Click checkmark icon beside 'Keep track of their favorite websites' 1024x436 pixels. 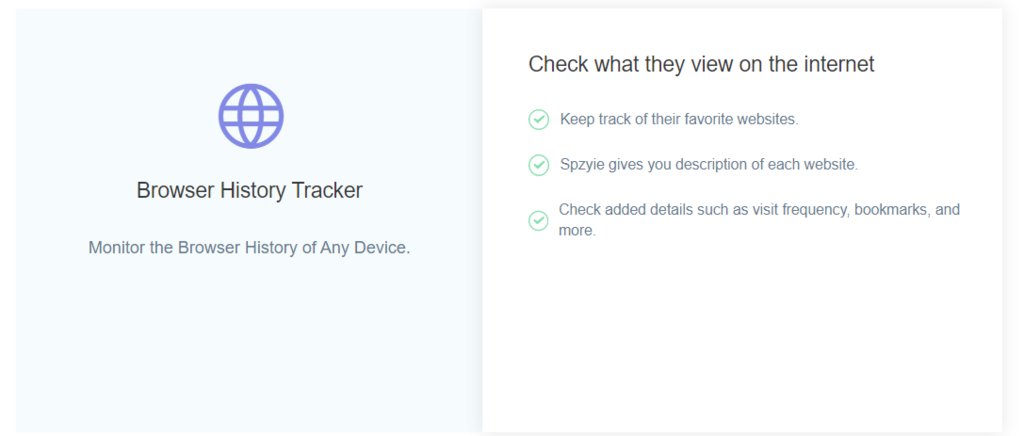538,119
